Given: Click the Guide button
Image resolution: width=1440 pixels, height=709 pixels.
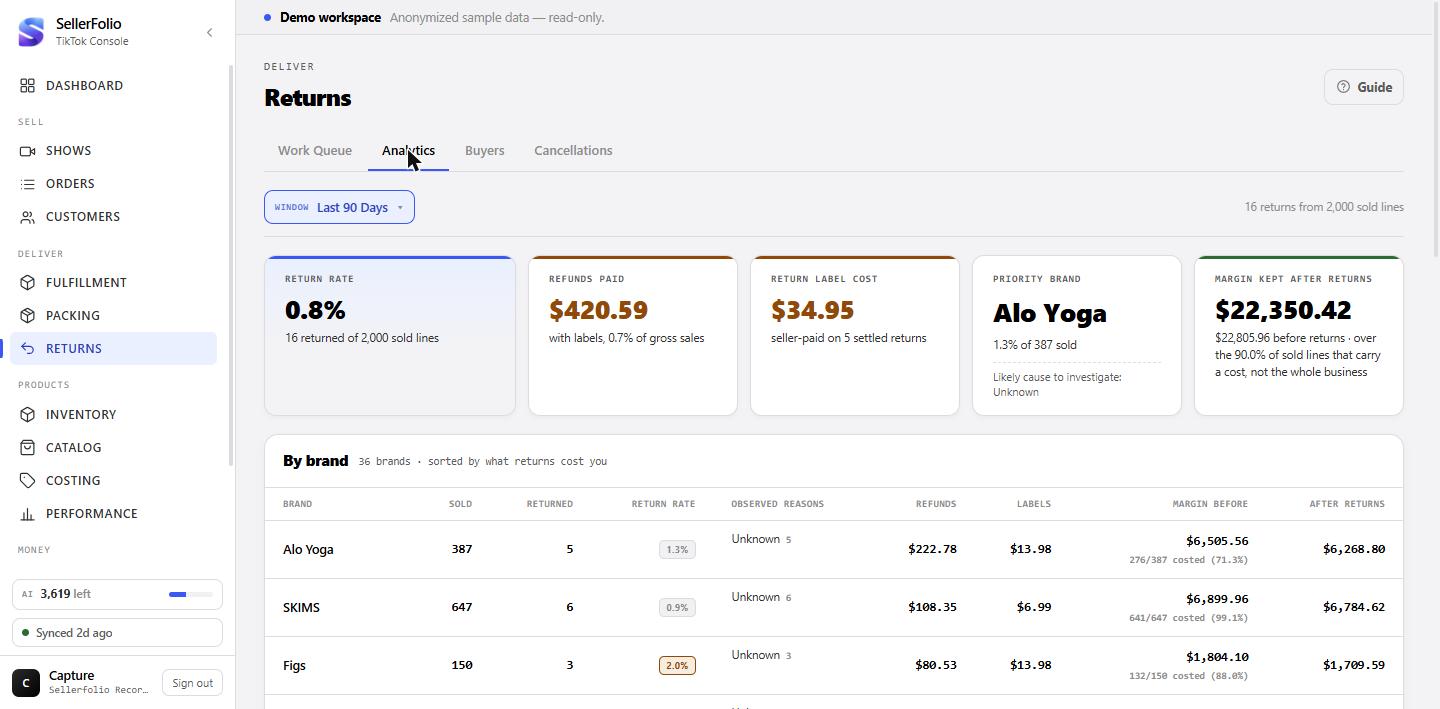Looking at the screenshot, I should (1364, 87).
